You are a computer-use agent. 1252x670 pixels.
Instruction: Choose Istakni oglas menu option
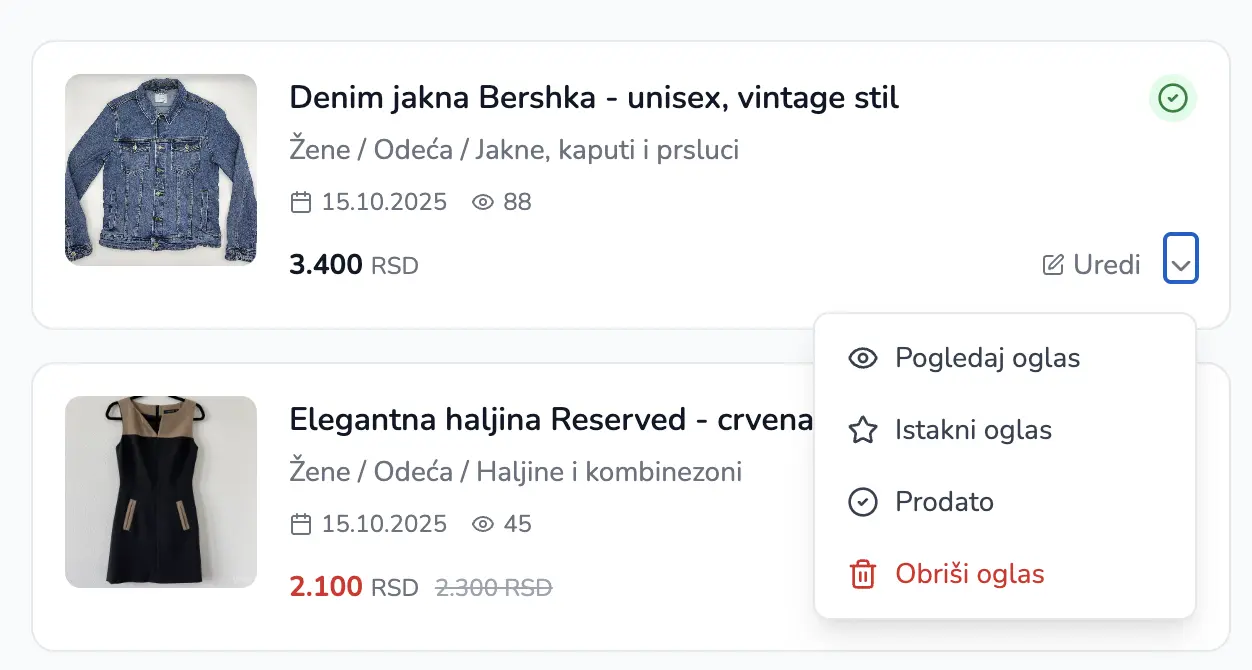(x=973, y=430)
